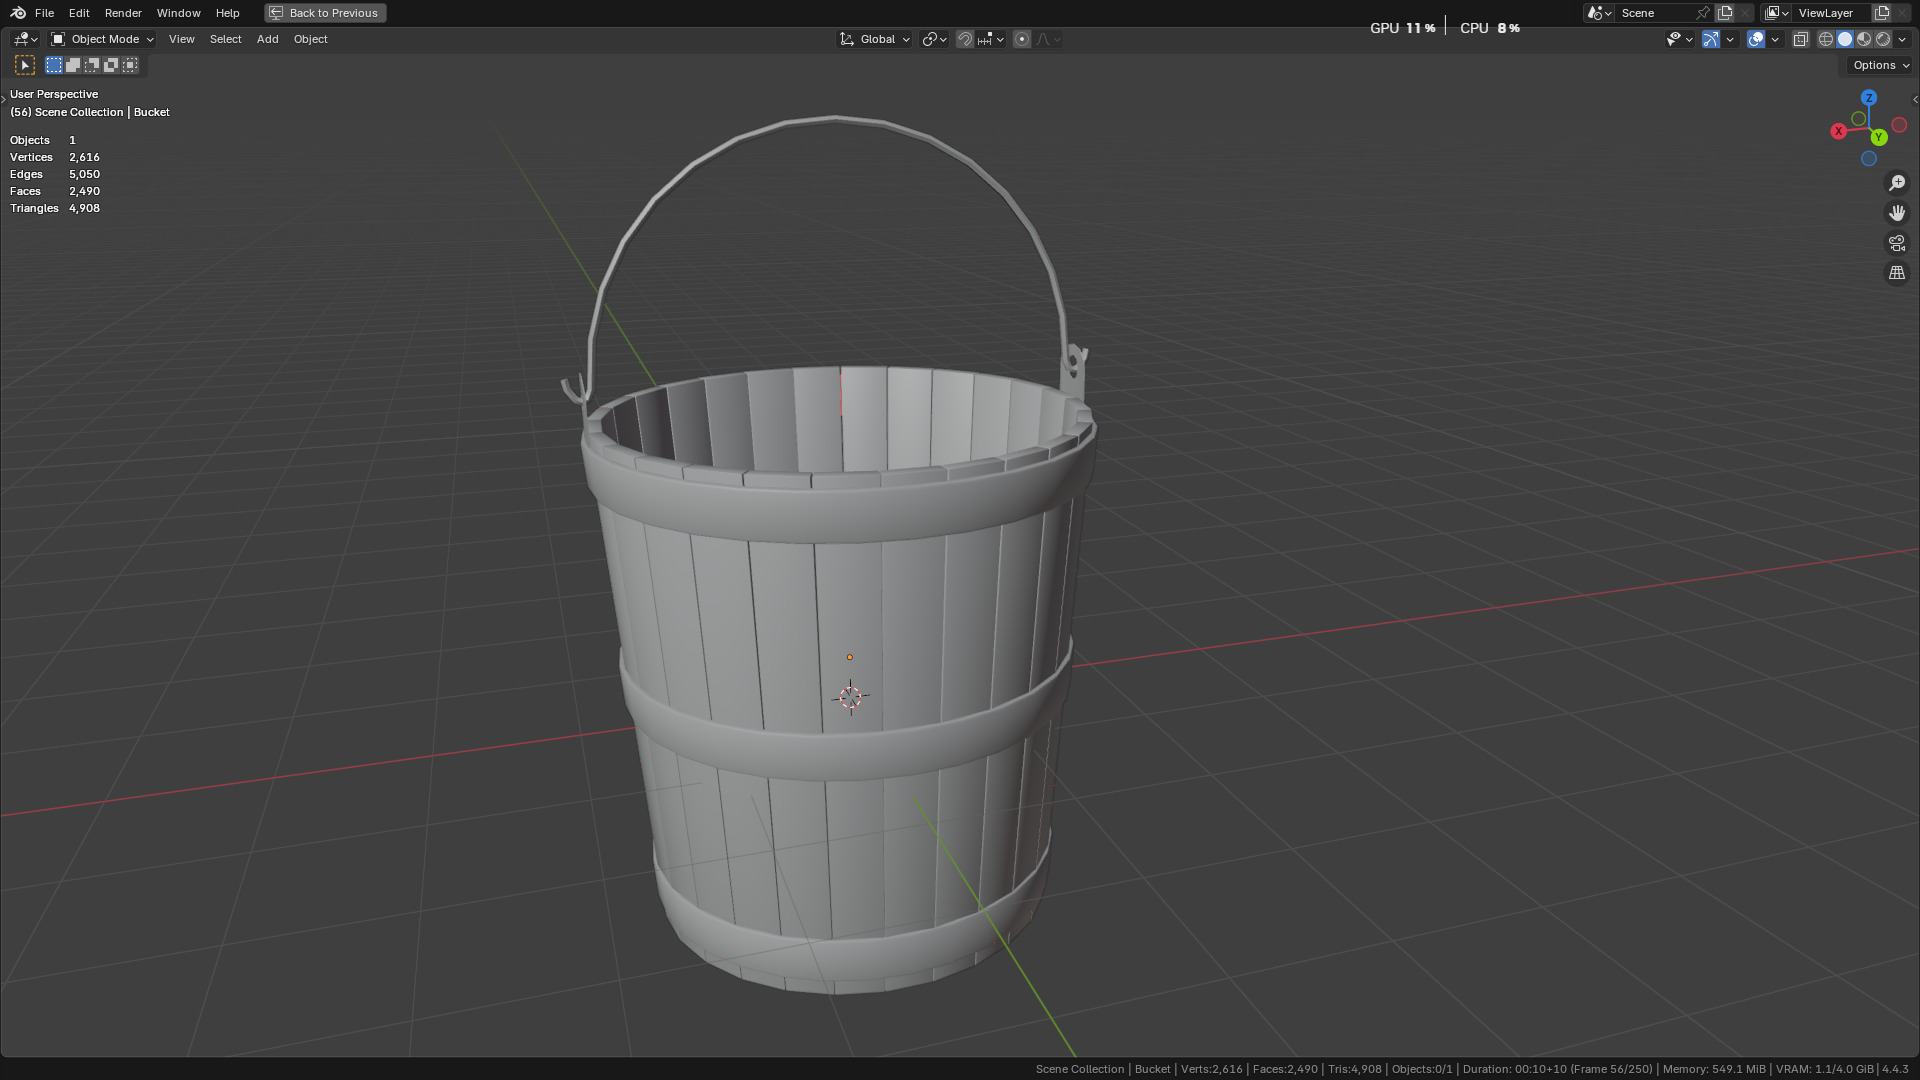Click the Memory: 549.1 MiB status text
This screenshot has width=1920, height=1080.
[x=1714, y=1069]
